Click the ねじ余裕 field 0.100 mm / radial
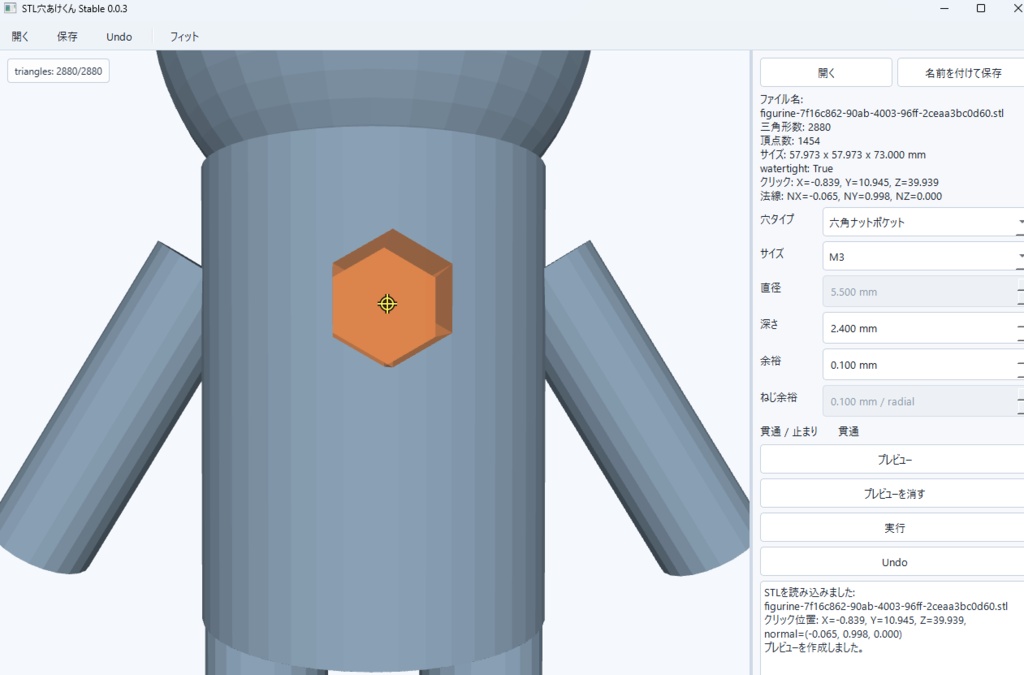 click(923, 401)
